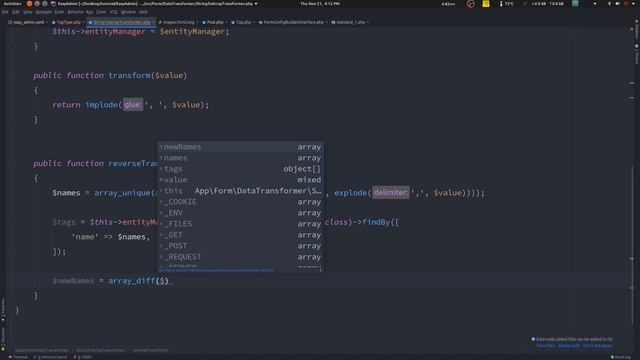
Task: Click the delimiter: parameter hint
Action: [390, 193]
